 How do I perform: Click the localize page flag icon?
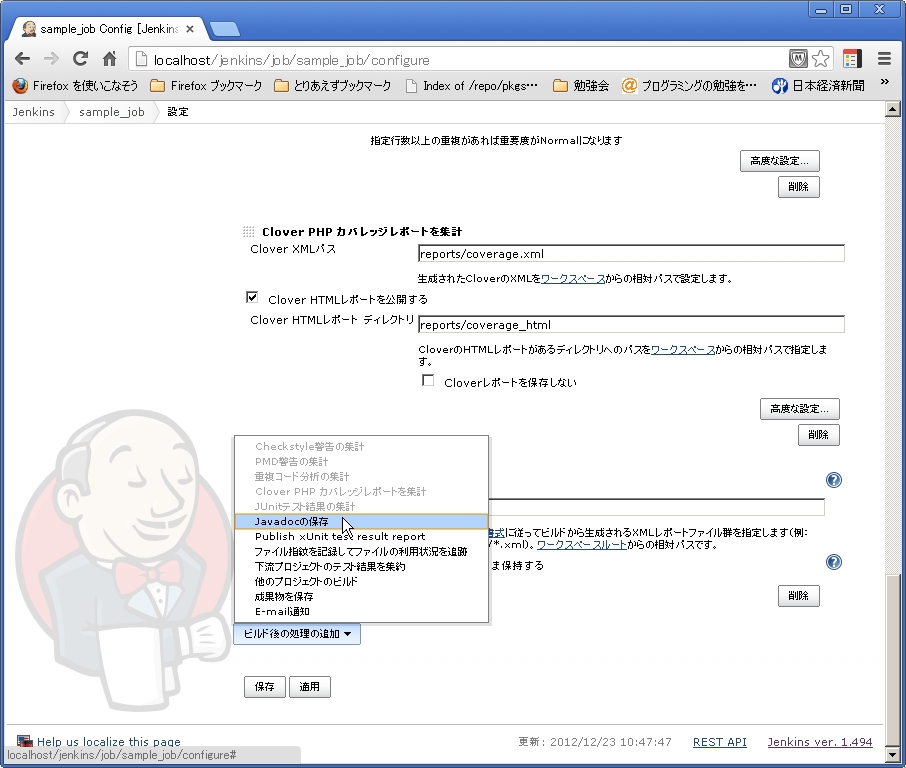24,741
